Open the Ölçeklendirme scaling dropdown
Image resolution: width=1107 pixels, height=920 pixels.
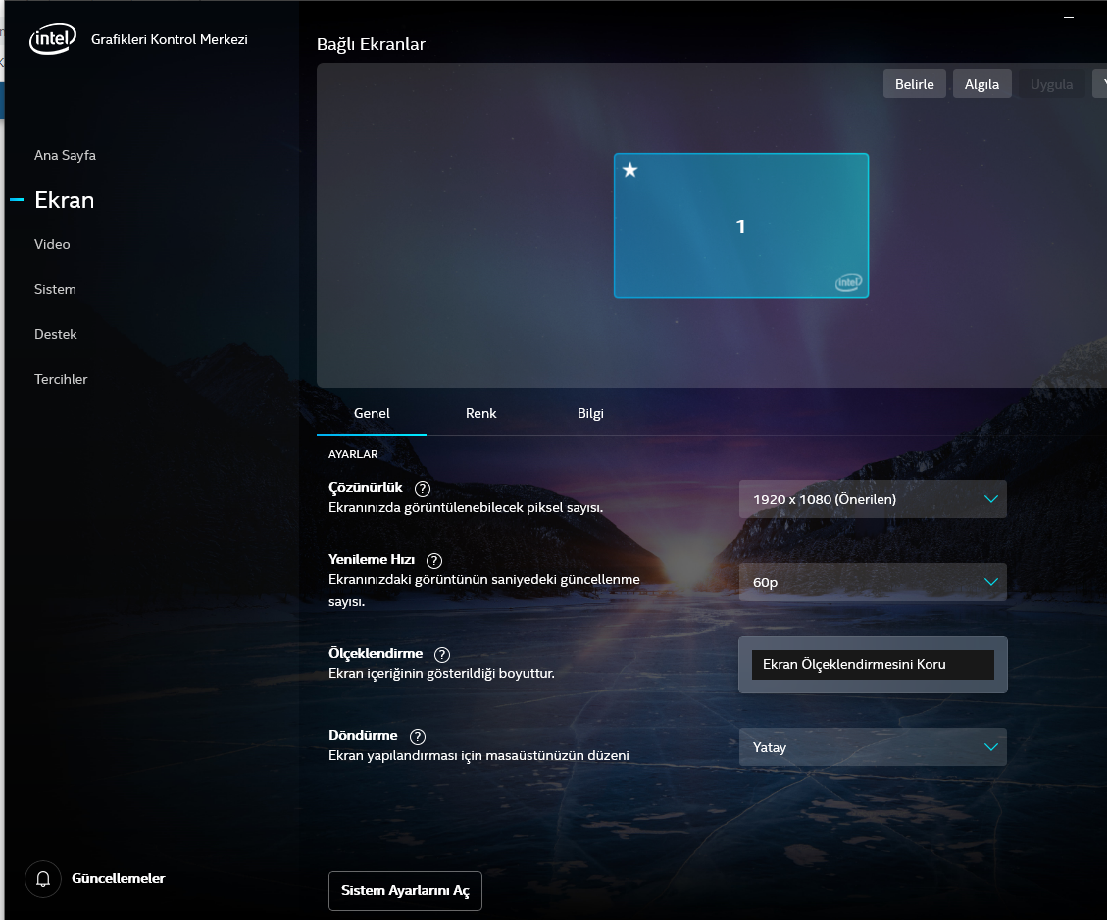point(873,664)
